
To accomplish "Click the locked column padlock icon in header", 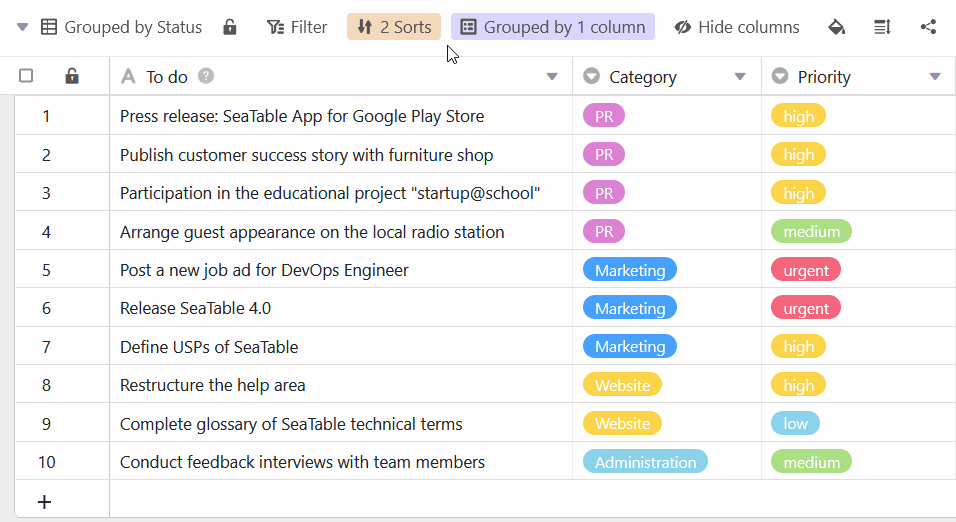I will (72, 76).
